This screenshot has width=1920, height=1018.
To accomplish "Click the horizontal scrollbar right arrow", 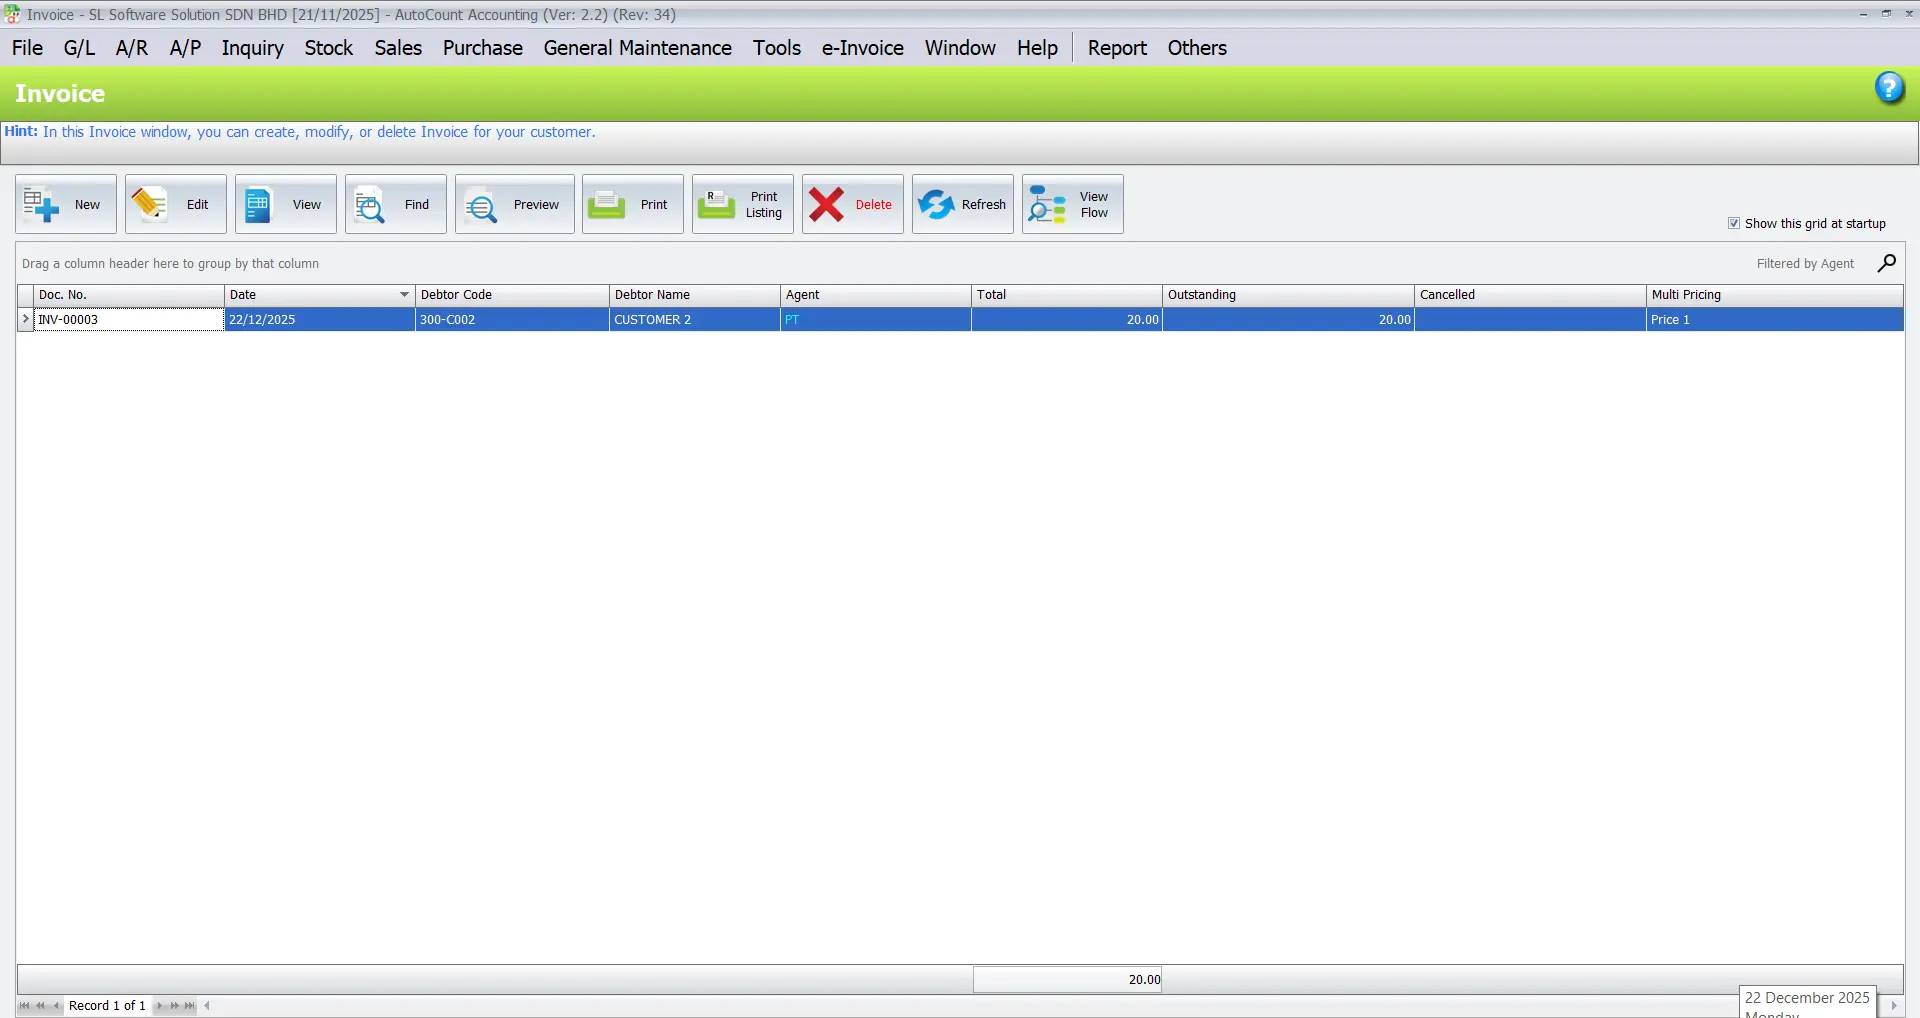I will point(1896,1006).
